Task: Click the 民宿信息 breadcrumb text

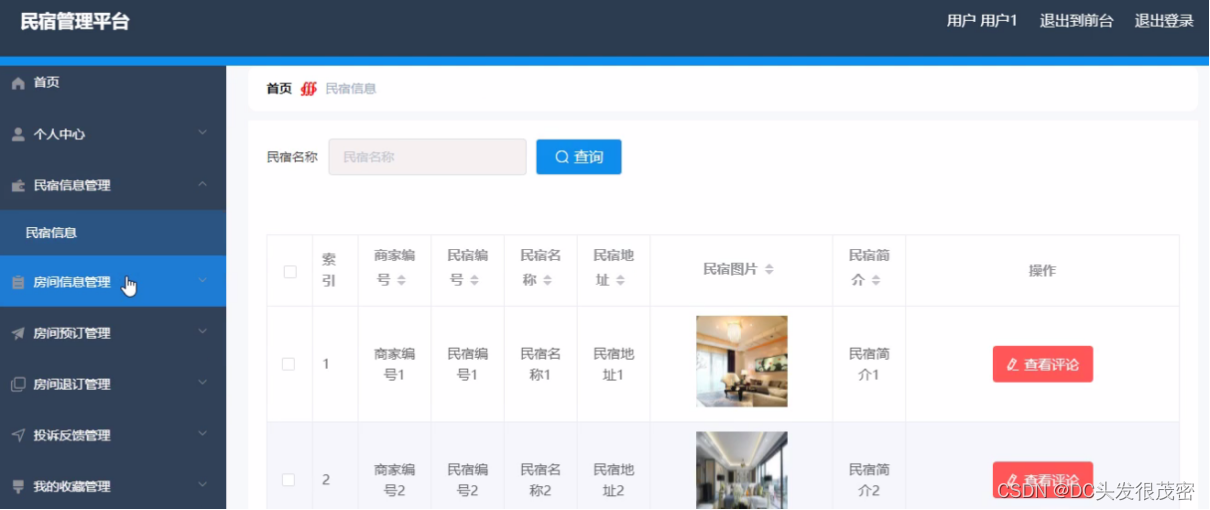Action: tap(351, 89)
